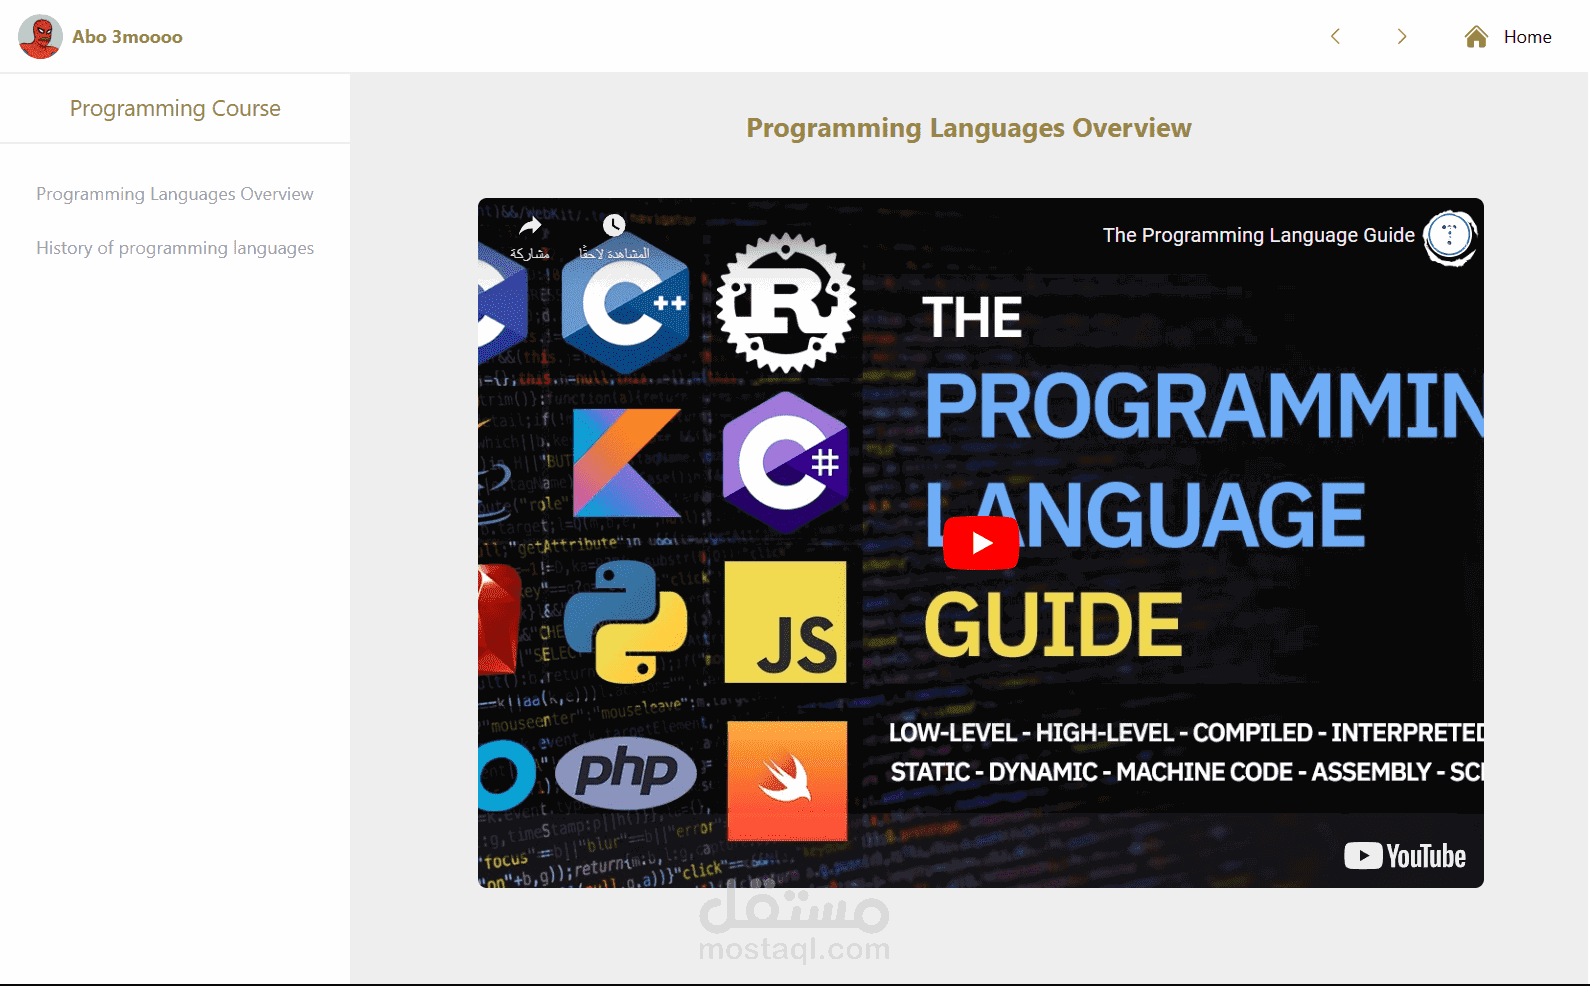Select the Programming Course sidebar heading

pos(175,108)
